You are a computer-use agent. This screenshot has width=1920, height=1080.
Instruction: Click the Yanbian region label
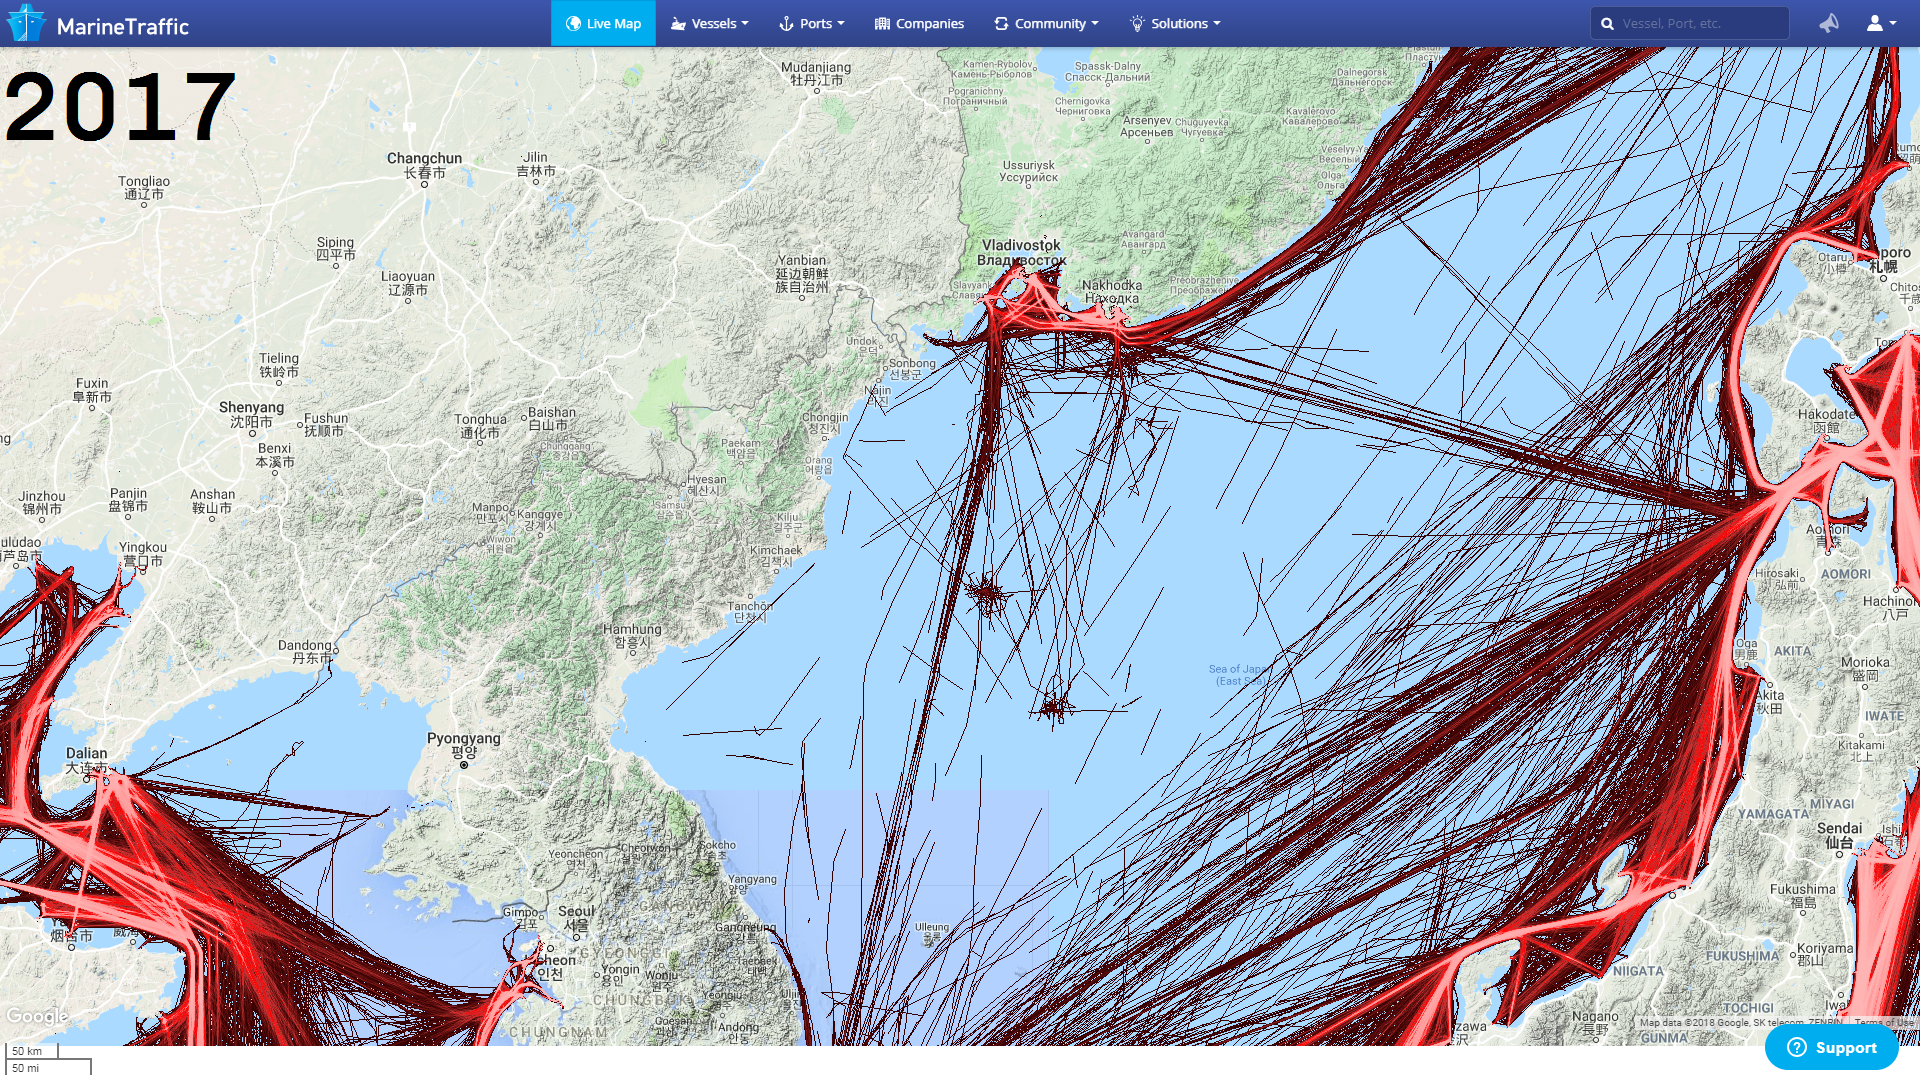801,273
